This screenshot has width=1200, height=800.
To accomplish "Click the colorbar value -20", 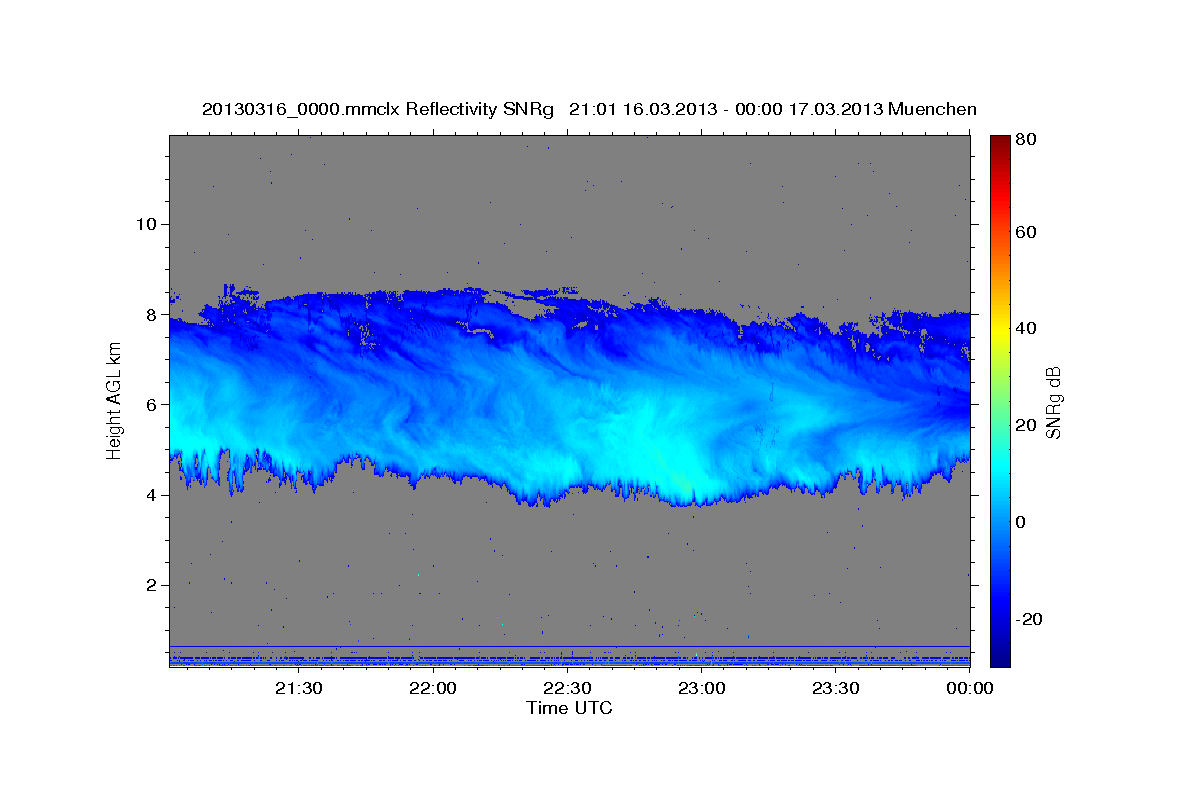I will [1028, 619].
